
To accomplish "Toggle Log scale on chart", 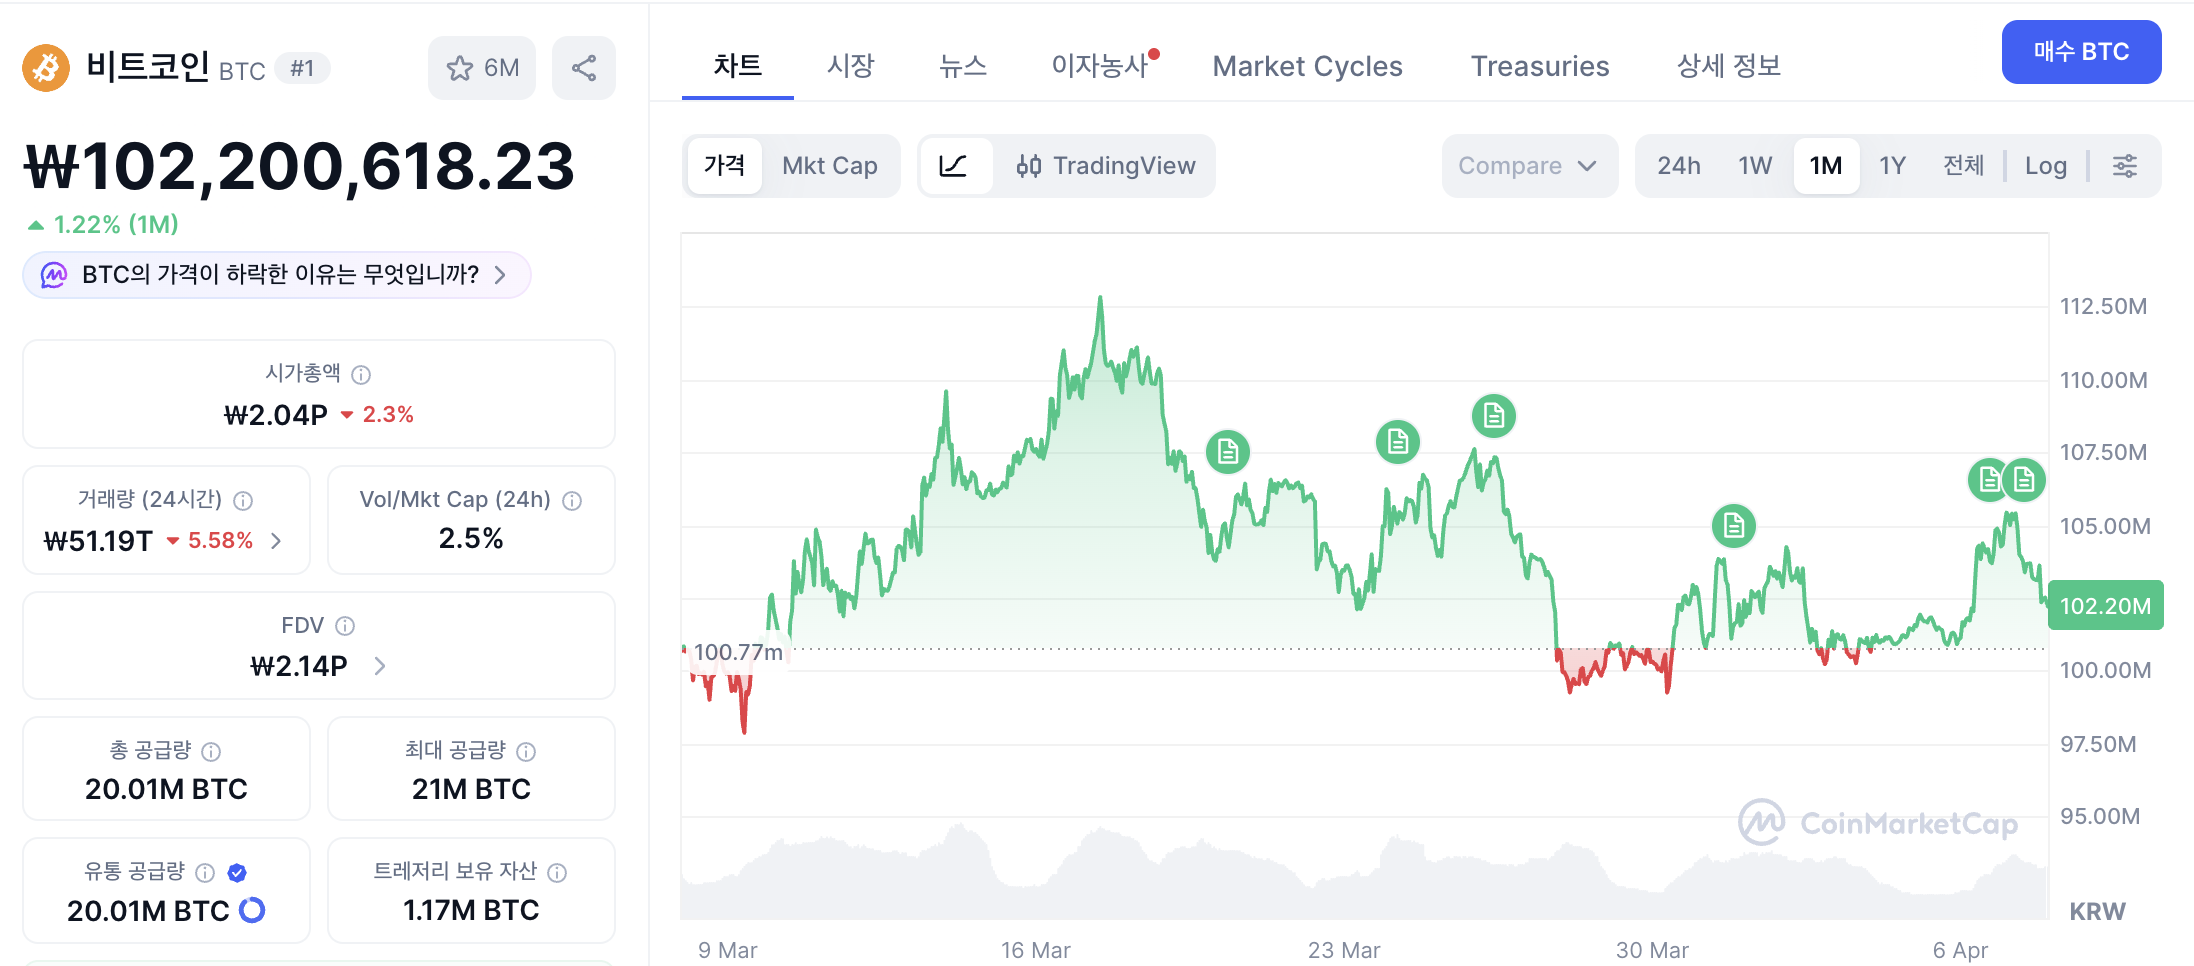I will 2046,166.
